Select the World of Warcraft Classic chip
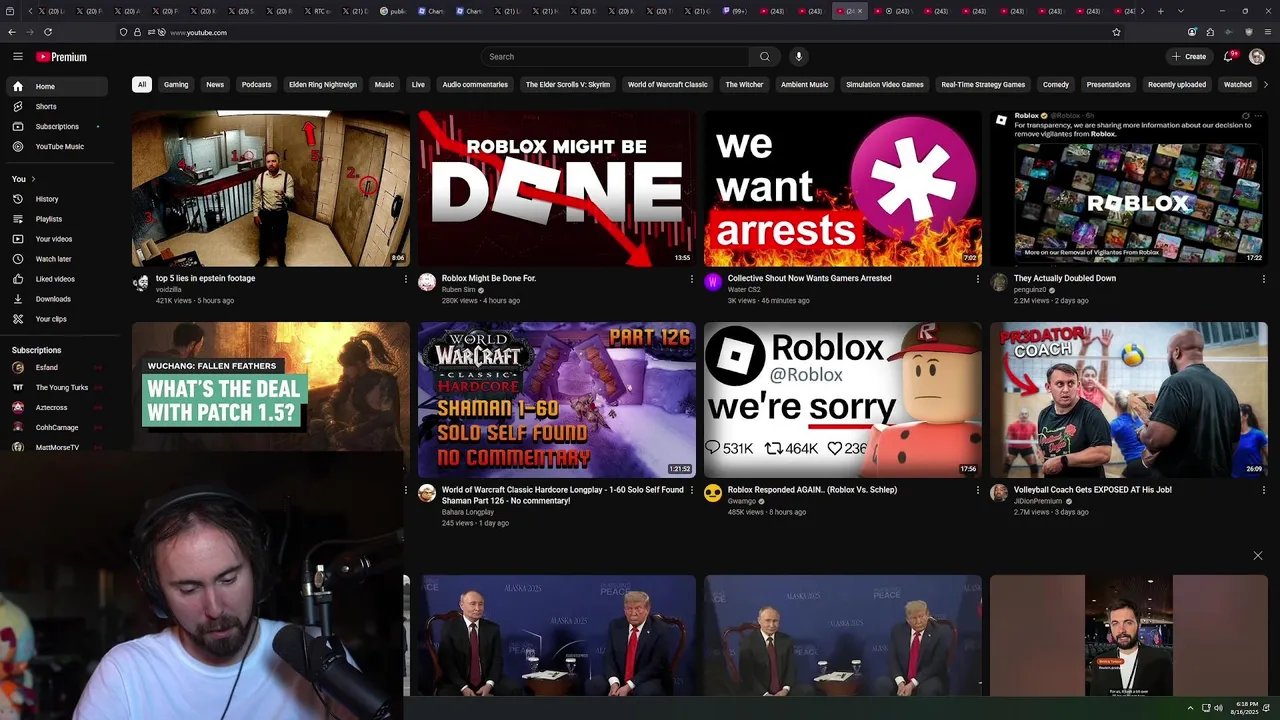1280x720 pixels. [667, 85]
